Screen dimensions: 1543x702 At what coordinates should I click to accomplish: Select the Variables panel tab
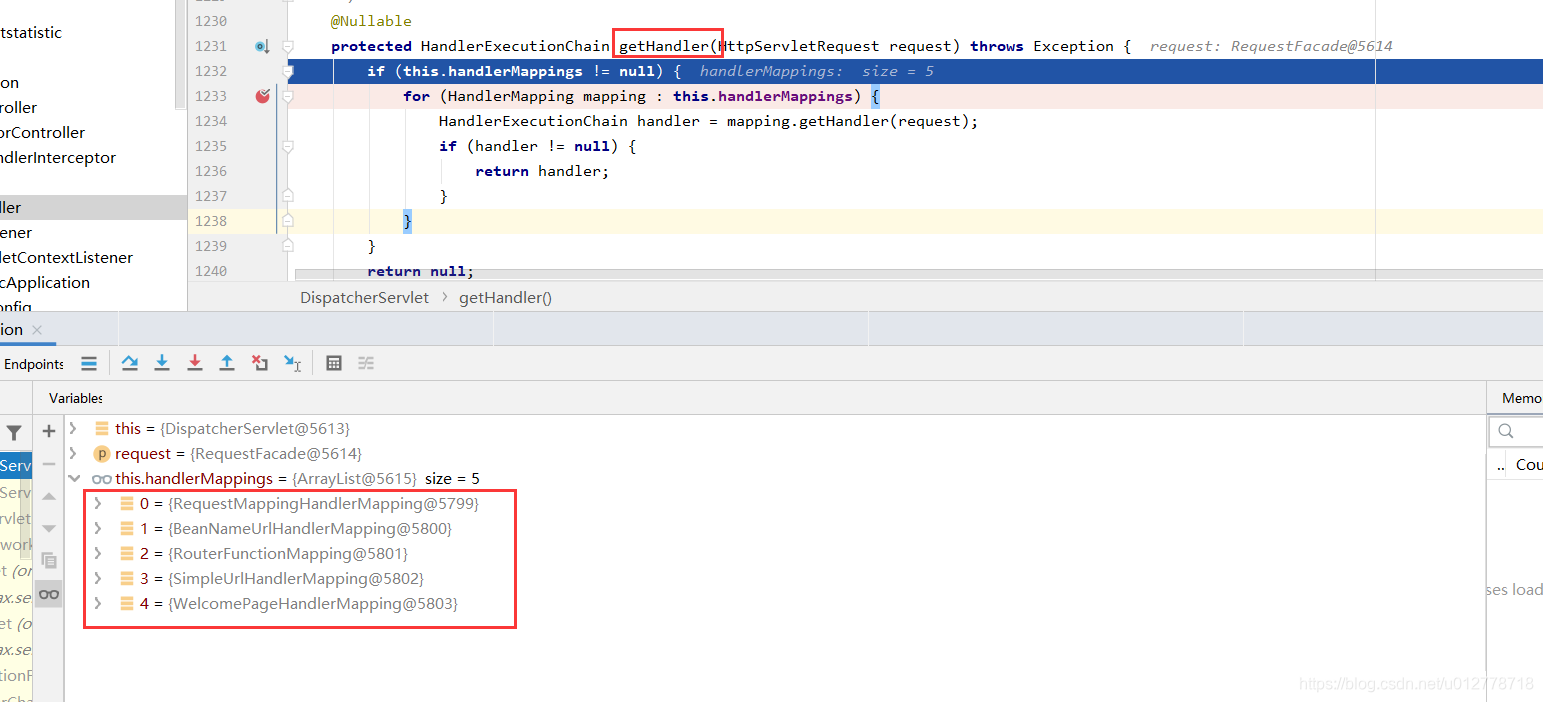76,398
